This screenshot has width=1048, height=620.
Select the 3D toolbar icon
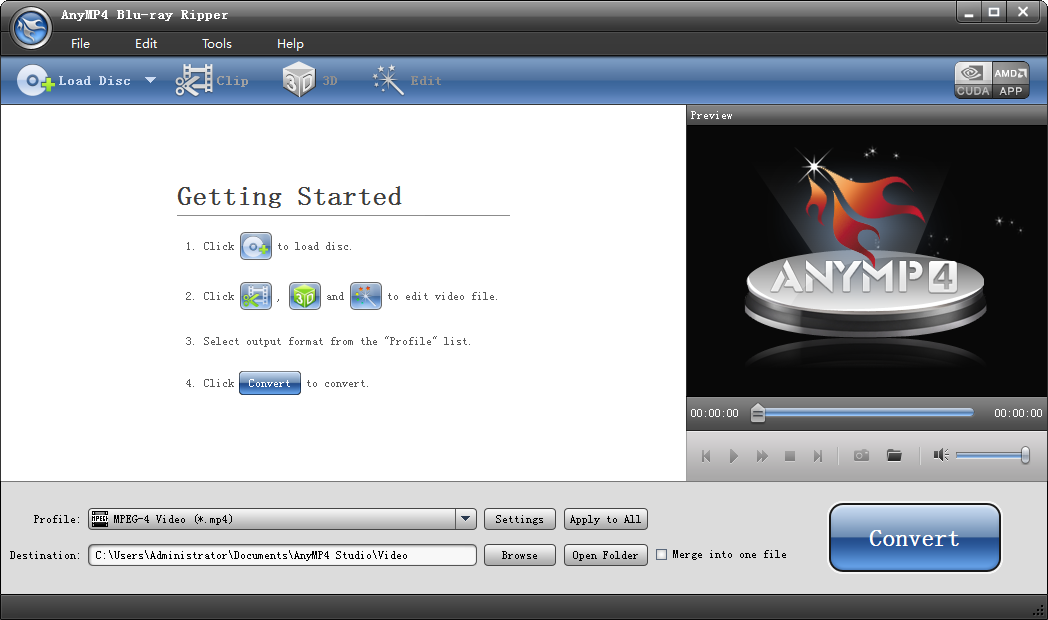click(299, 81)
